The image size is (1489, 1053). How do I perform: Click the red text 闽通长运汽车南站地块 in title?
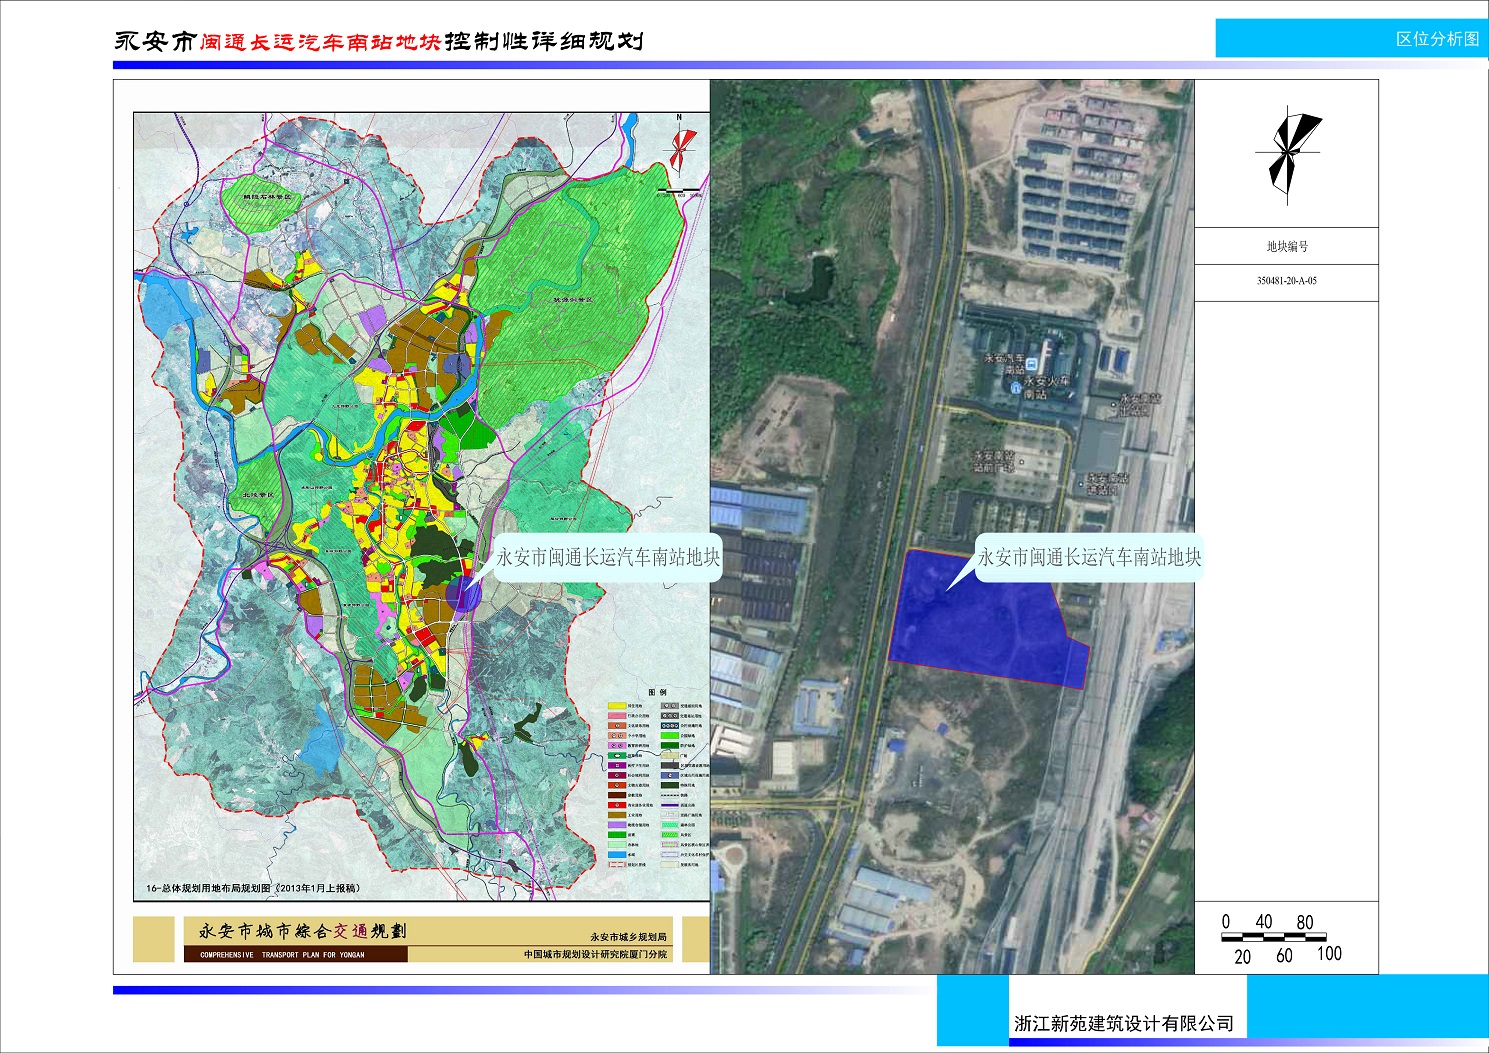point(320,42)
